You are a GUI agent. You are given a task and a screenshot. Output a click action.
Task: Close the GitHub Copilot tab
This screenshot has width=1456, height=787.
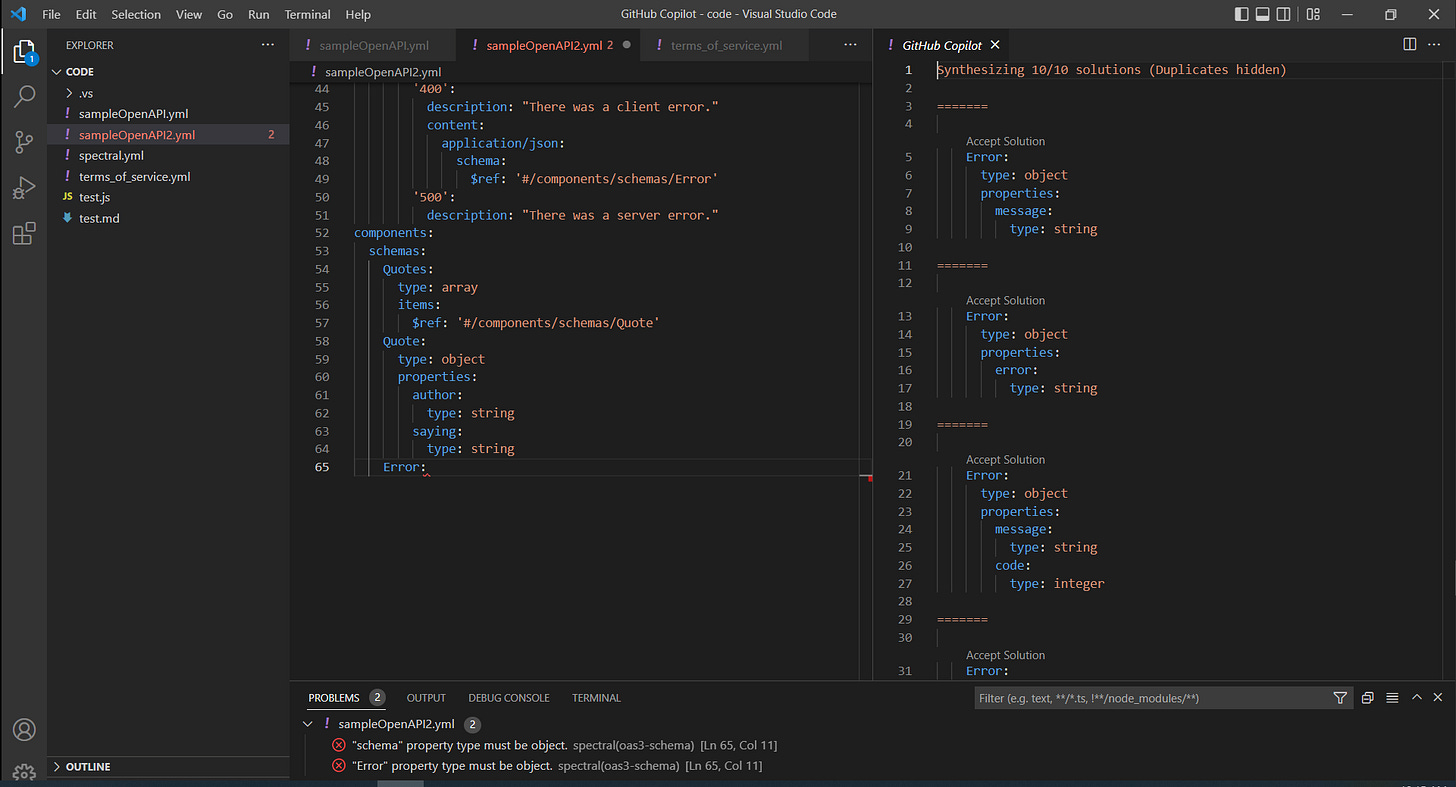[995, 45]
